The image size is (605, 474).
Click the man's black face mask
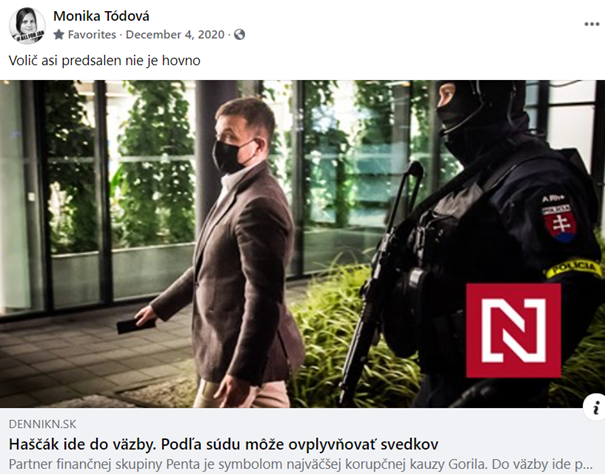pos(232,156)
